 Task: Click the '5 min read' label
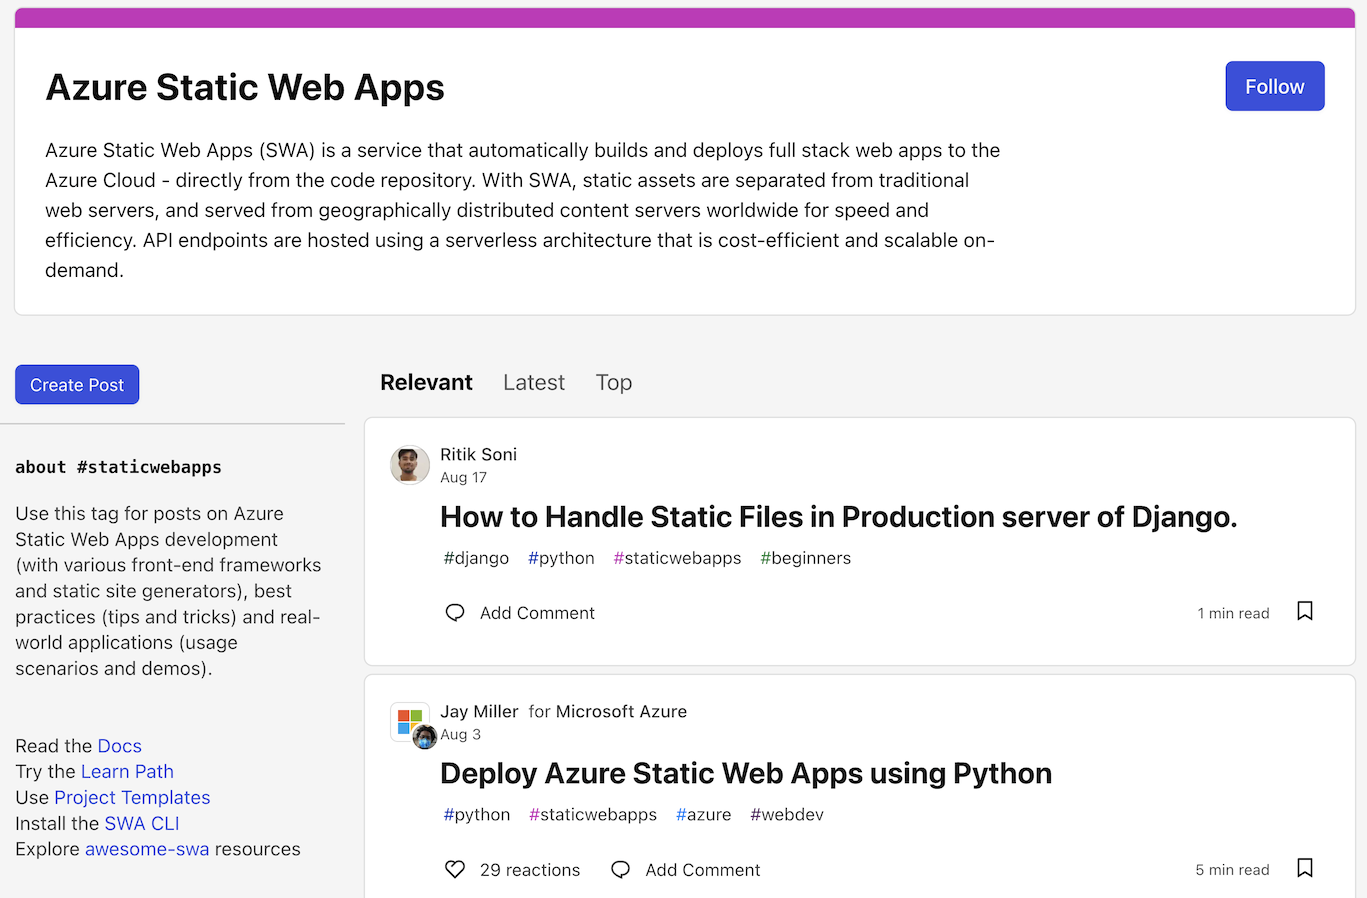click(x=1232, y=871)
